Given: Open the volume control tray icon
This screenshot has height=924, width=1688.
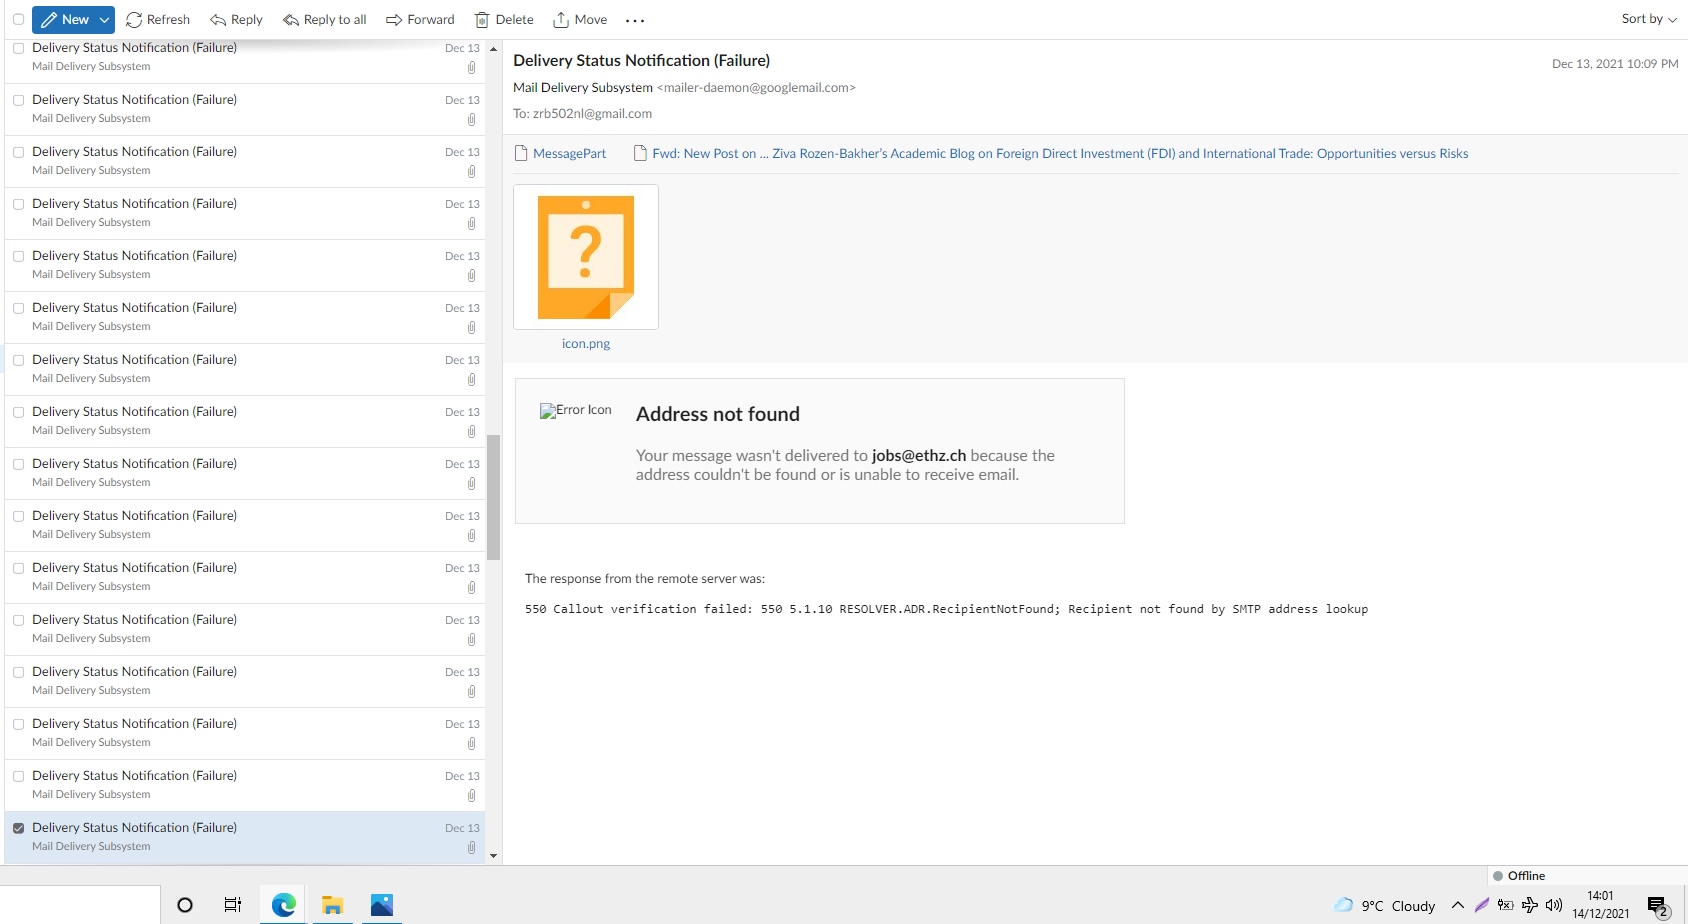Looking at the screenshot, I should tap(1554, 905).
